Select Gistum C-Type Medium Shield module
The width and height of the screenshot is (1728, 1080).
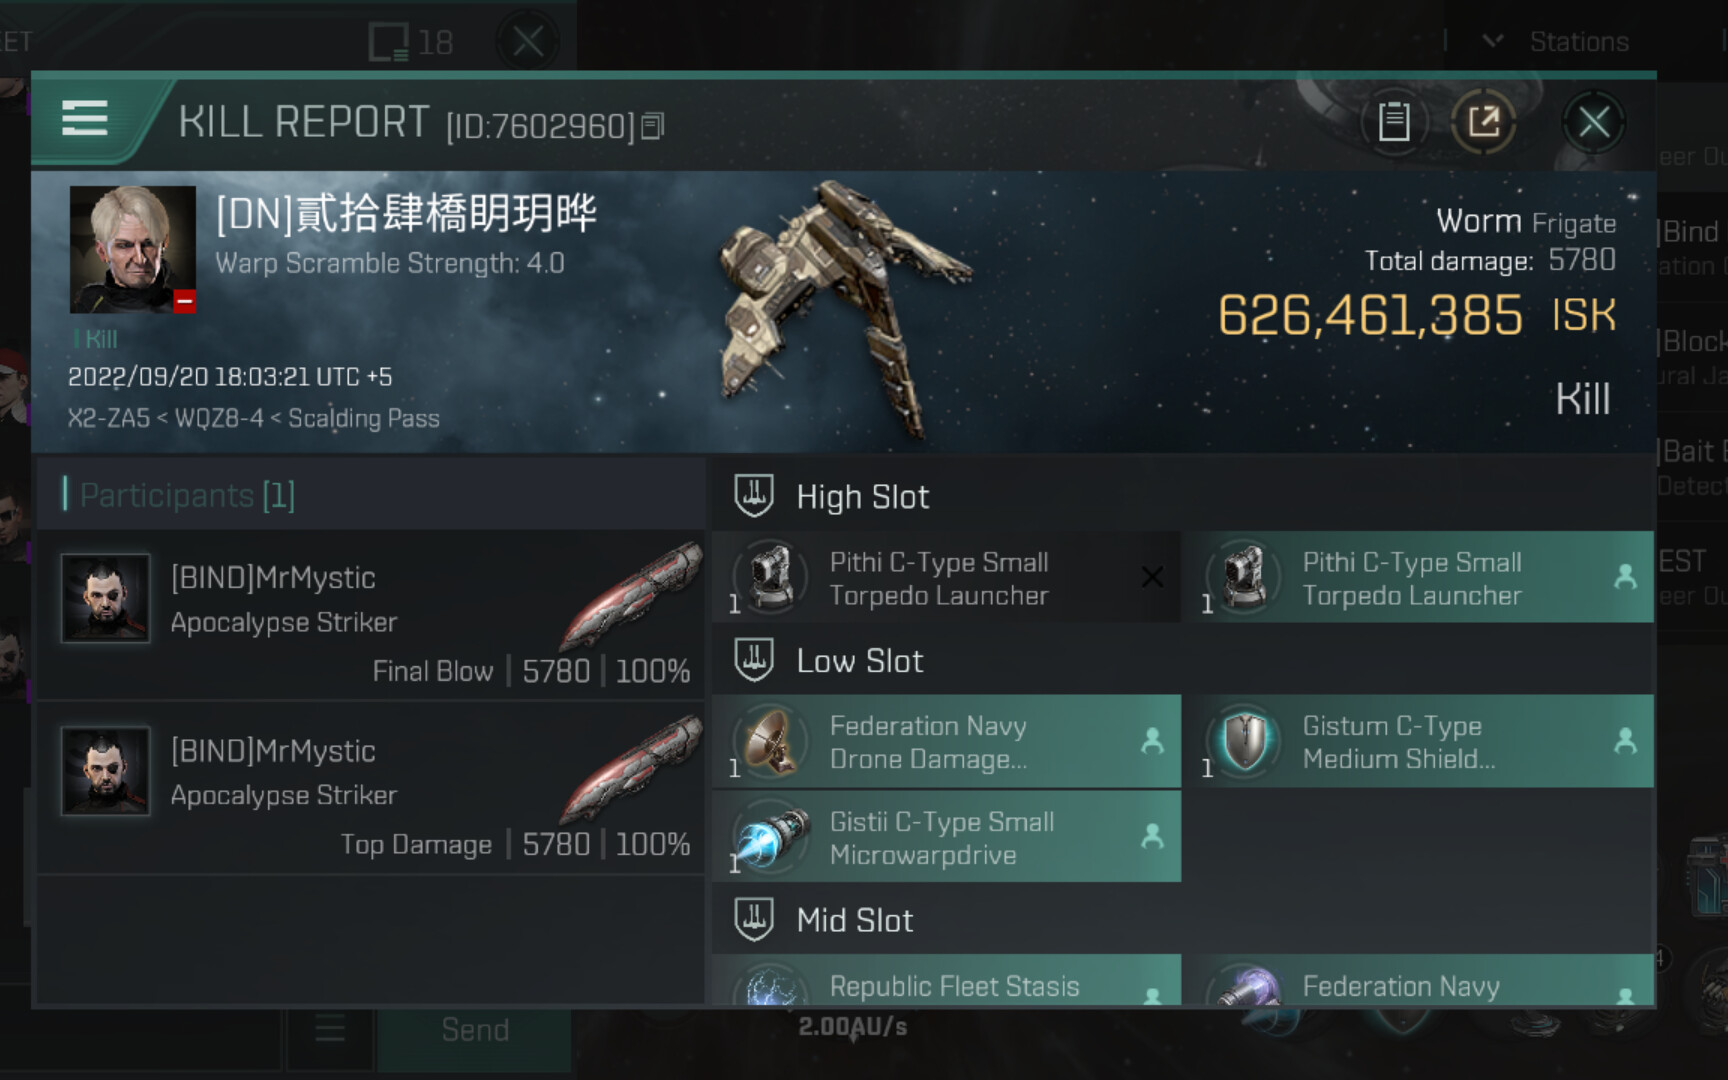pyautogui.click(x=1418, y=742)
